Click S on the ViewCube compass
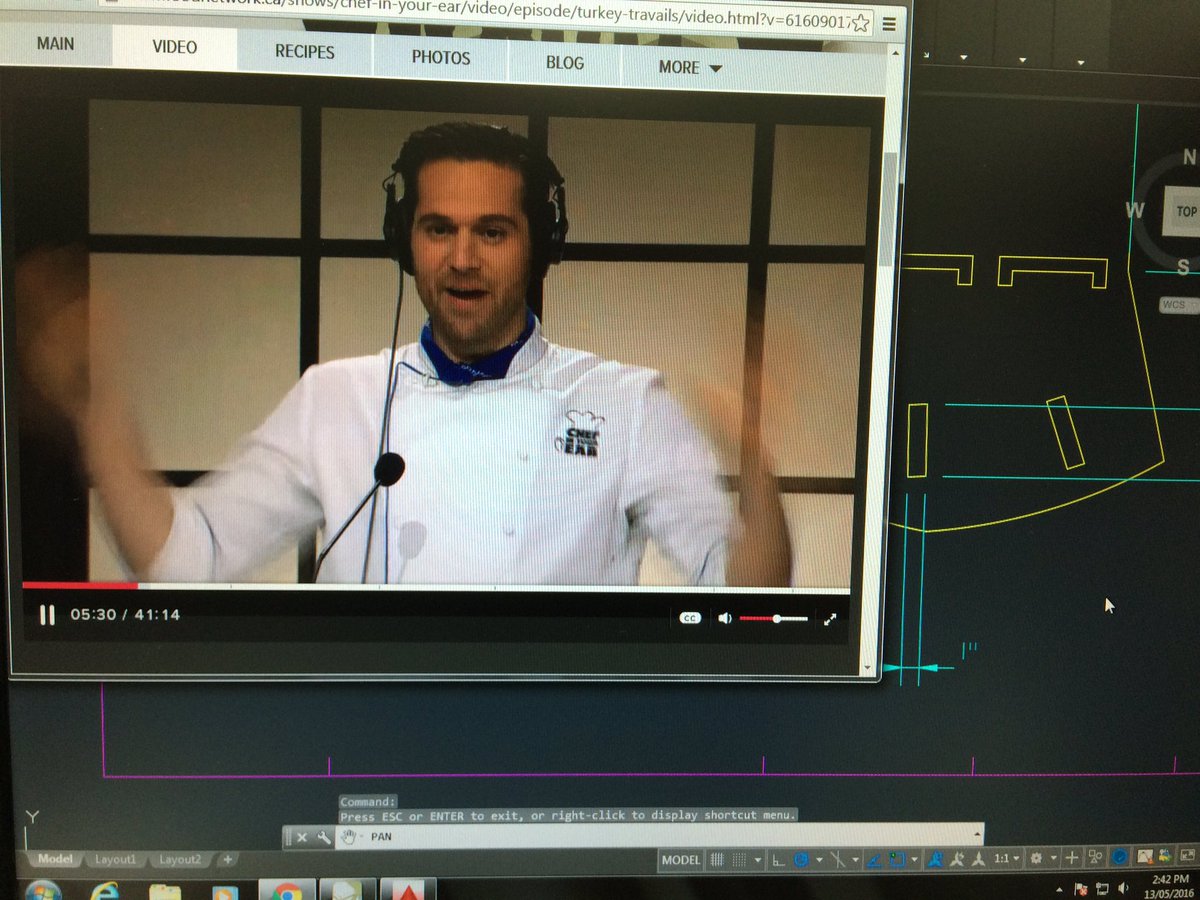 pos(1183,266)
